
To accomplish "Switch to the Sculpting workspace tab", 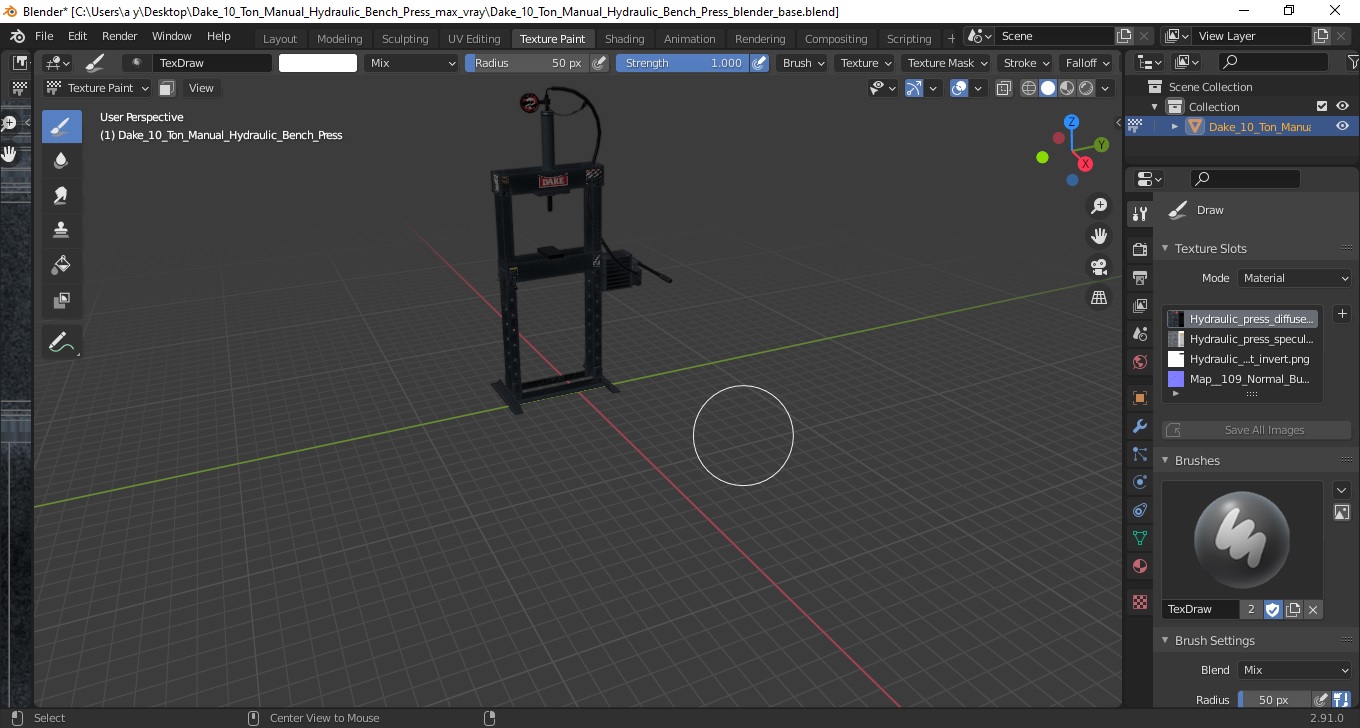I will pos(405,39).
